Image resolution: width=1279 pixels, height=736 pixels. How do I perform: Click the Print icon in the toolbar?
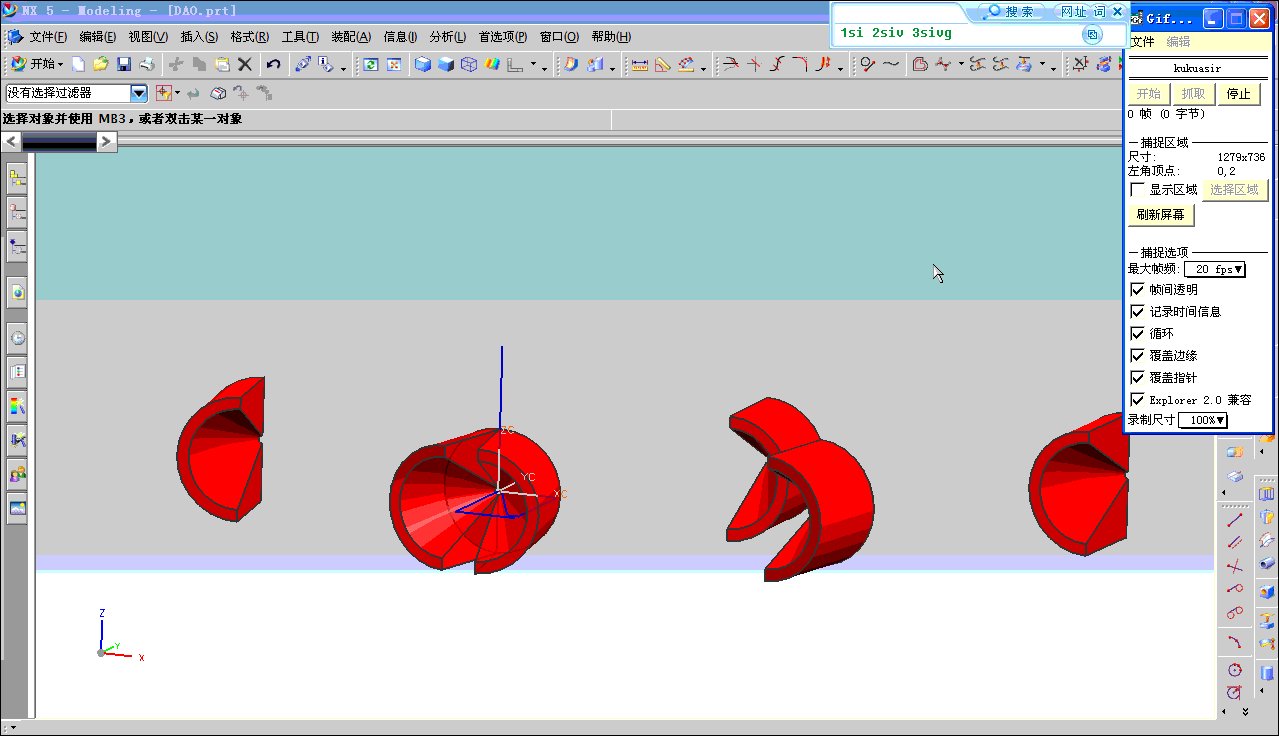pos(147,64)
